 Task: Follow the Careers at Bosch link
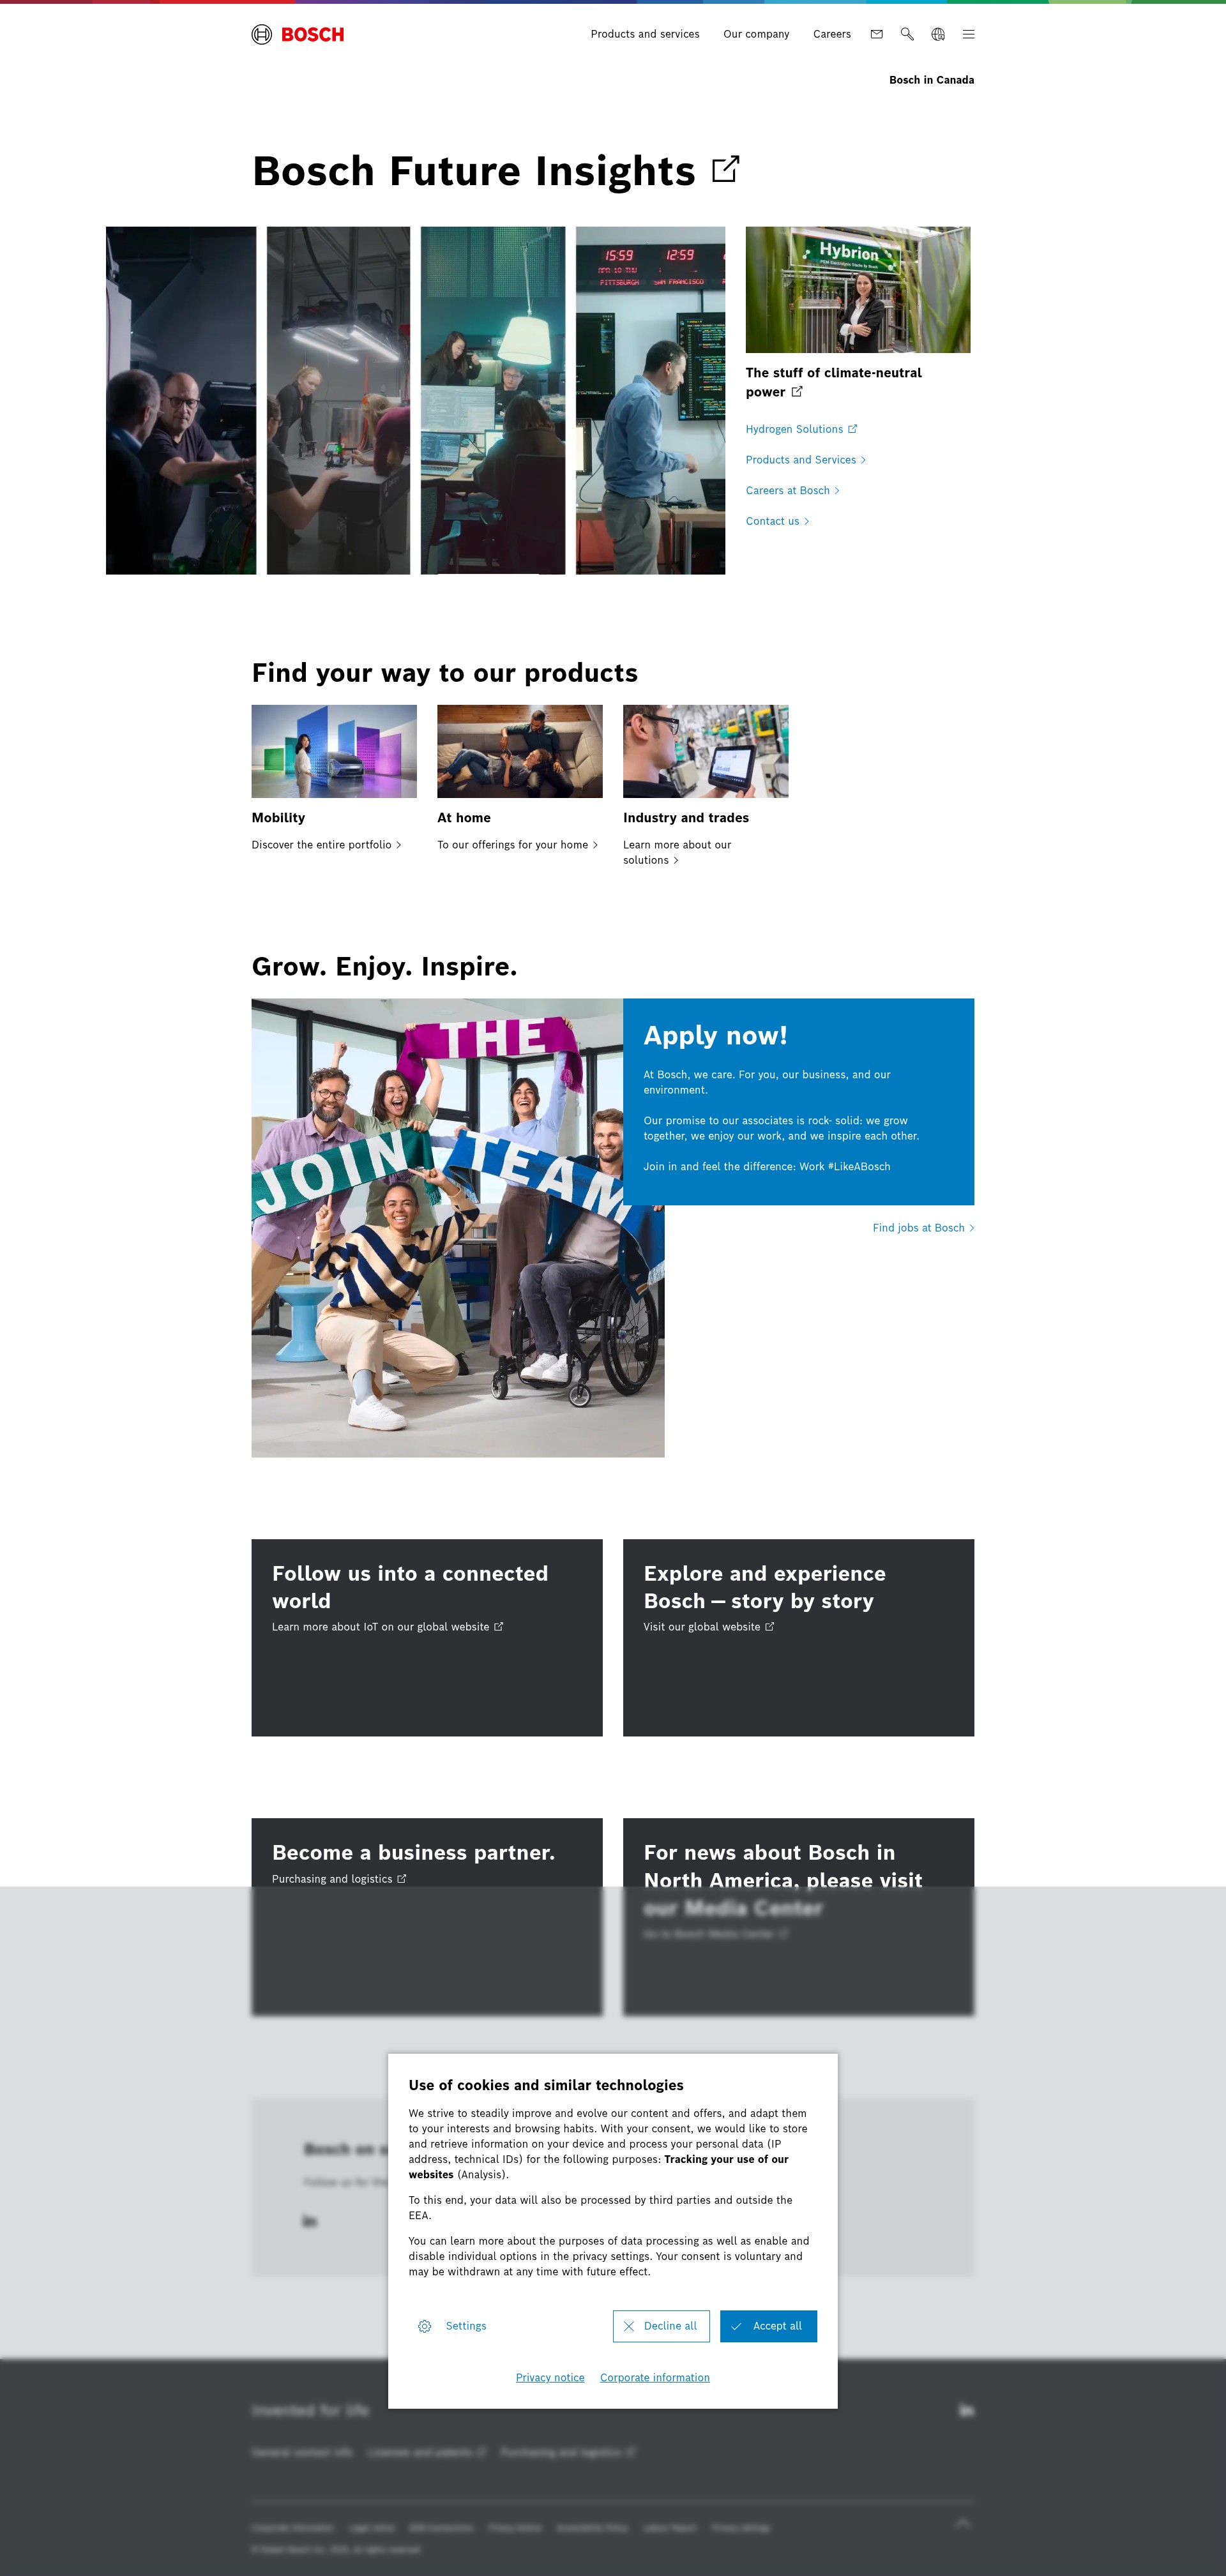coord(792,490)
